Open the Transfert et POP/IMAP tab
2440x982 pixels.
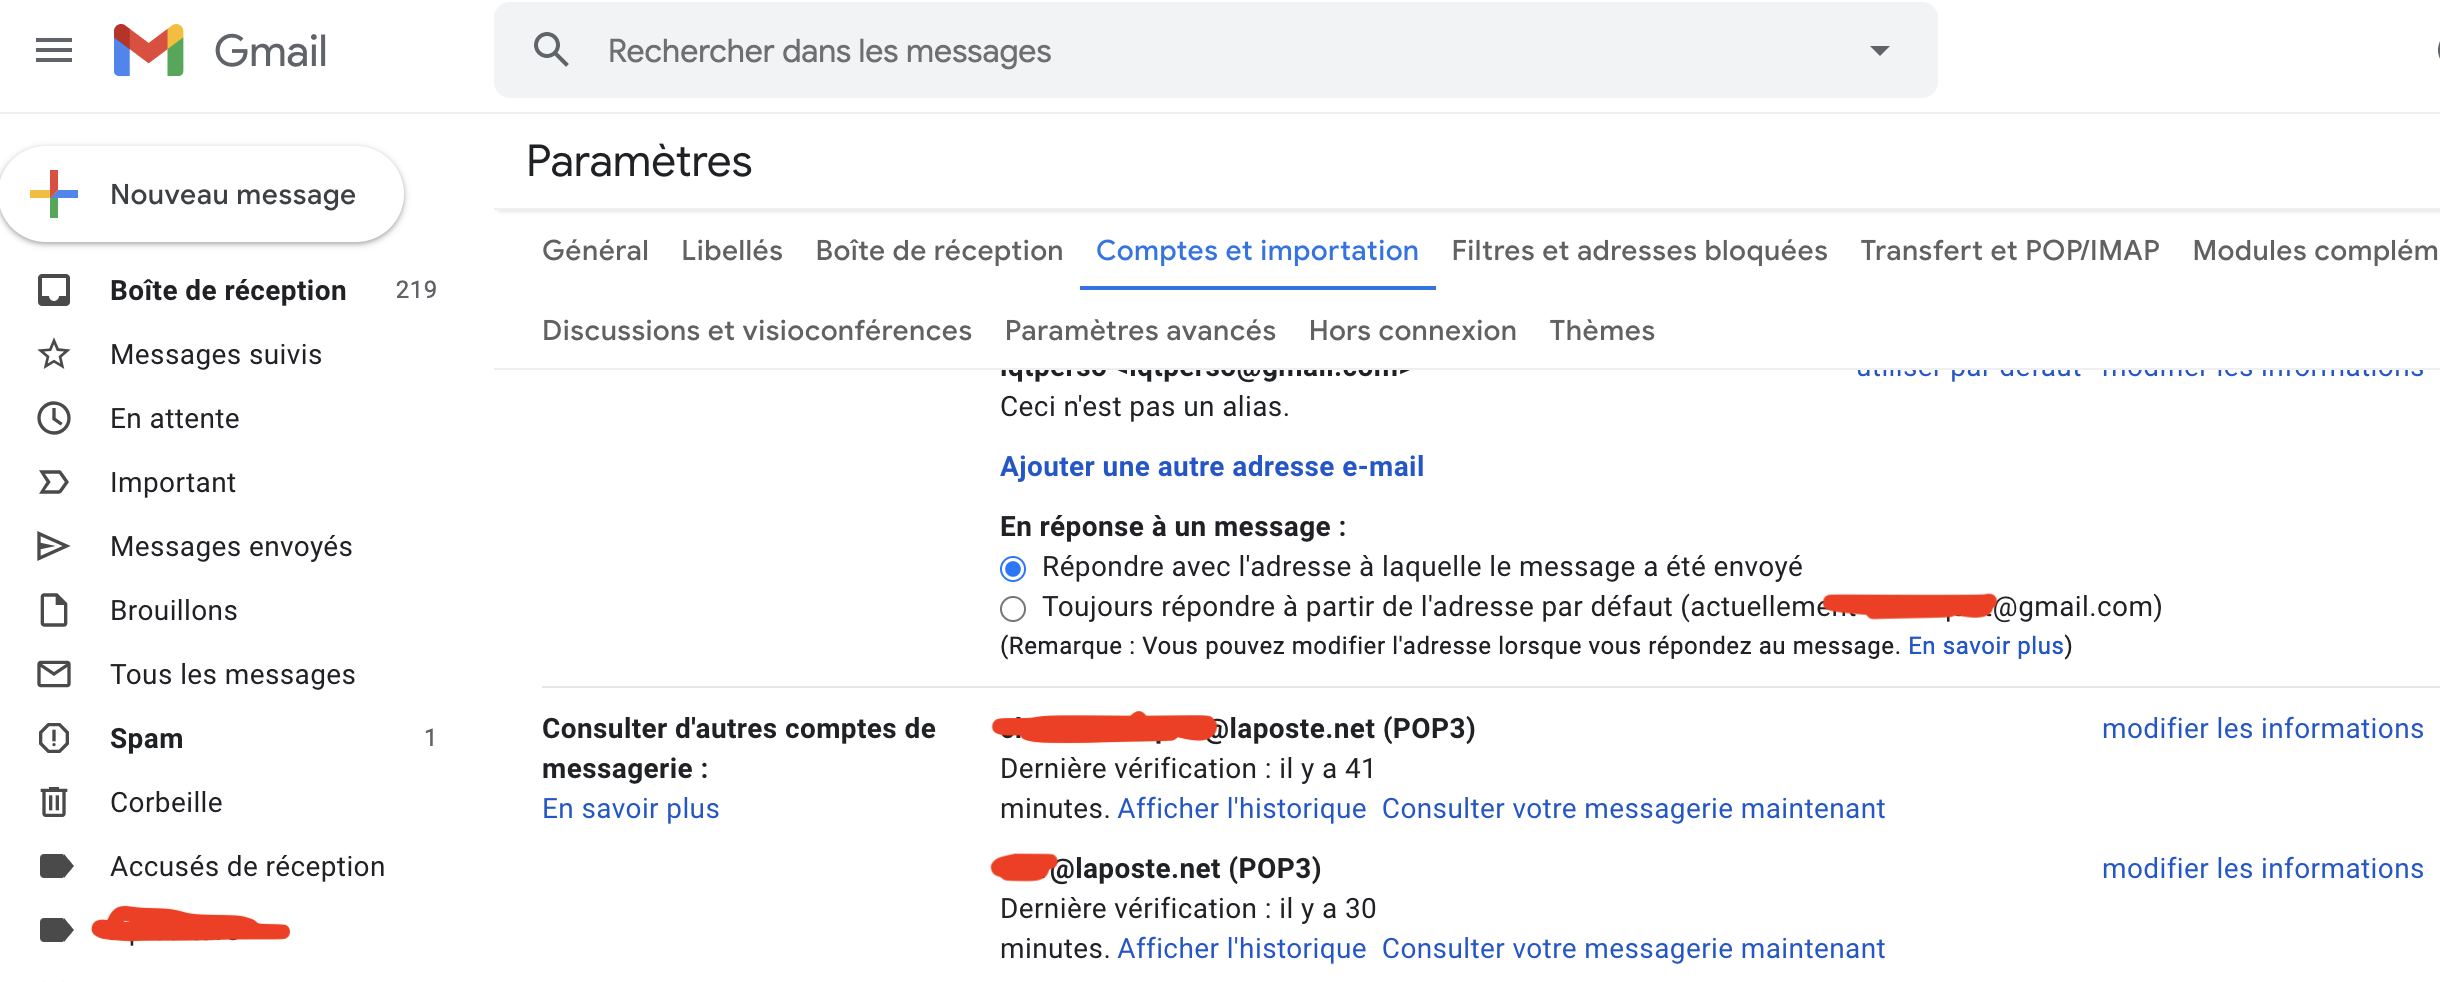2009,250
